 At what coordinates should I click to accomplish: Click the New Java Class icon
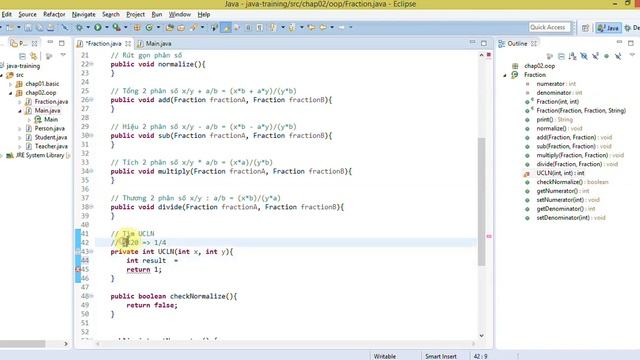pos(149,28)
